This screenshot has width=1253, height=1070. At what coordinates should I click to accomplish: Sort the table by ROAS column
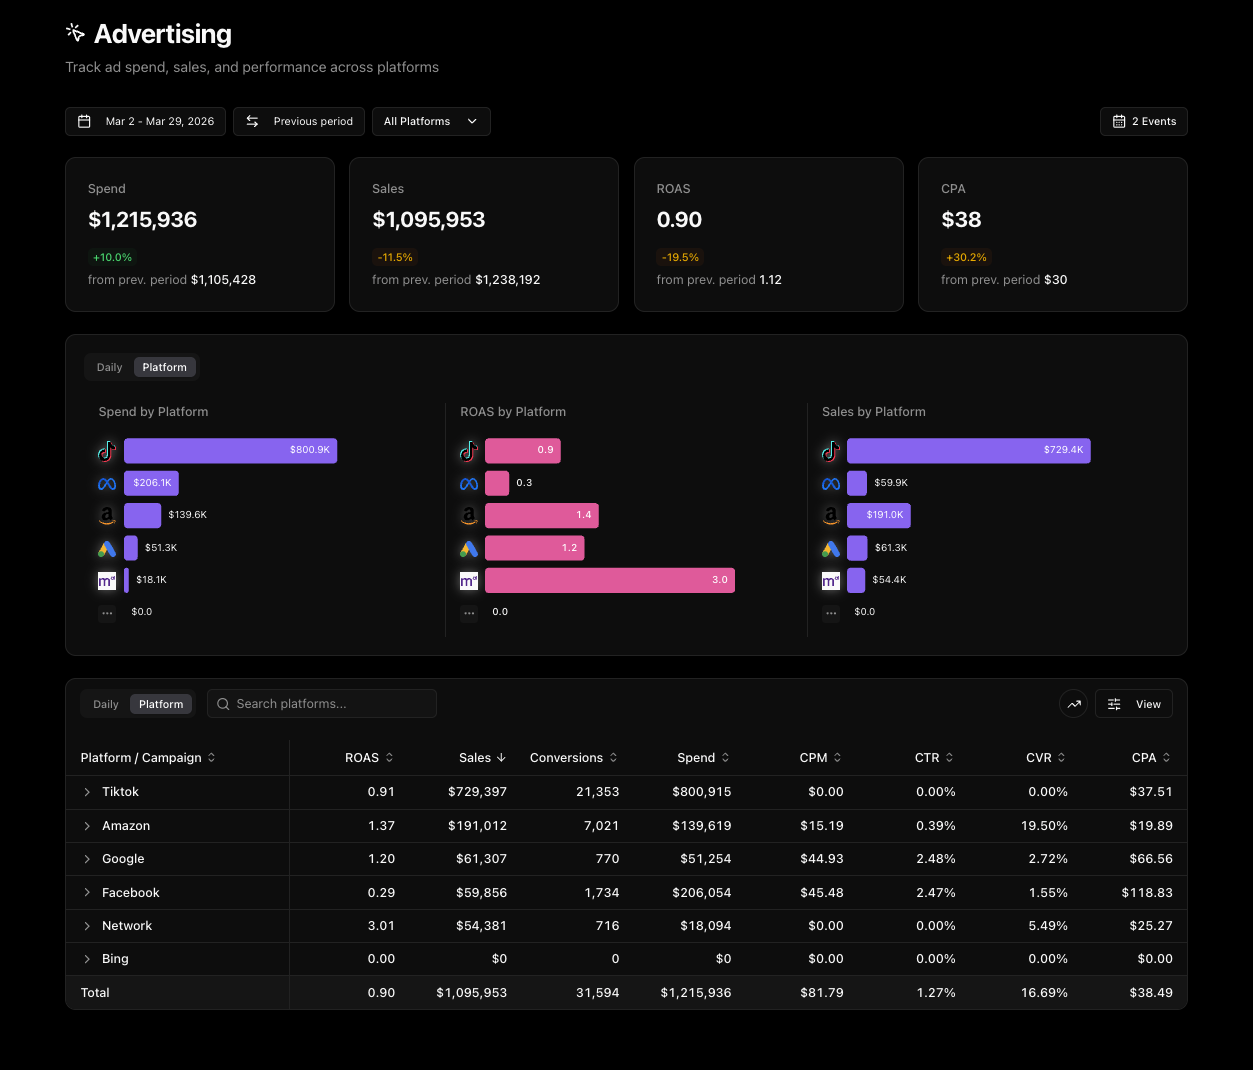368,757
